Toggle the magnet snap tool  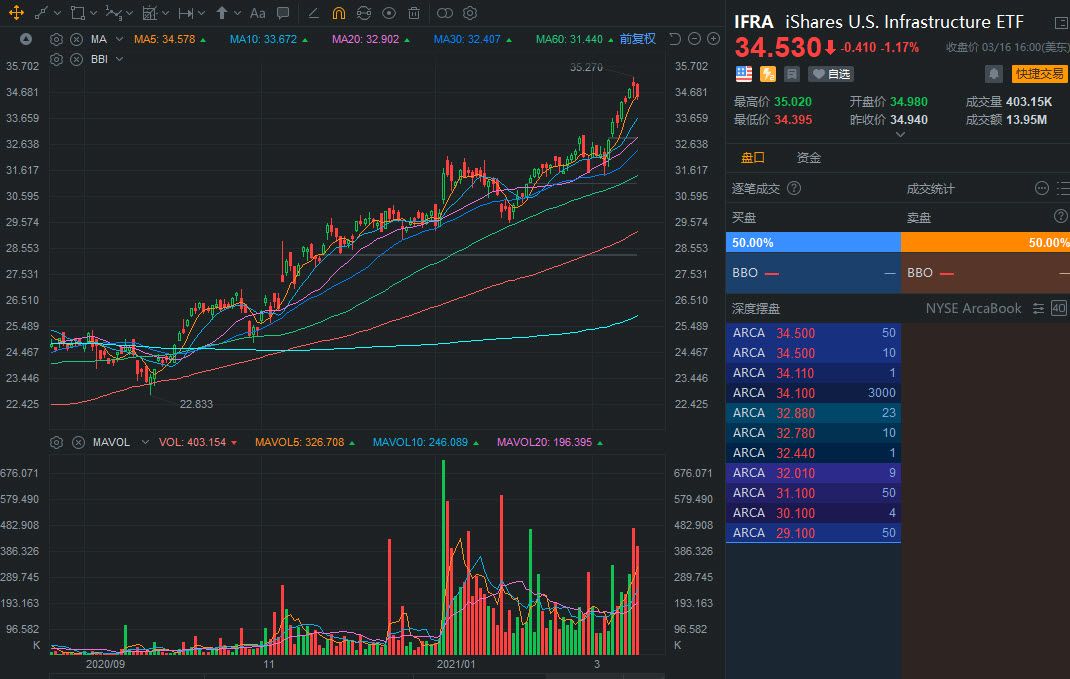pyautogui.click(x=338, y=13)
